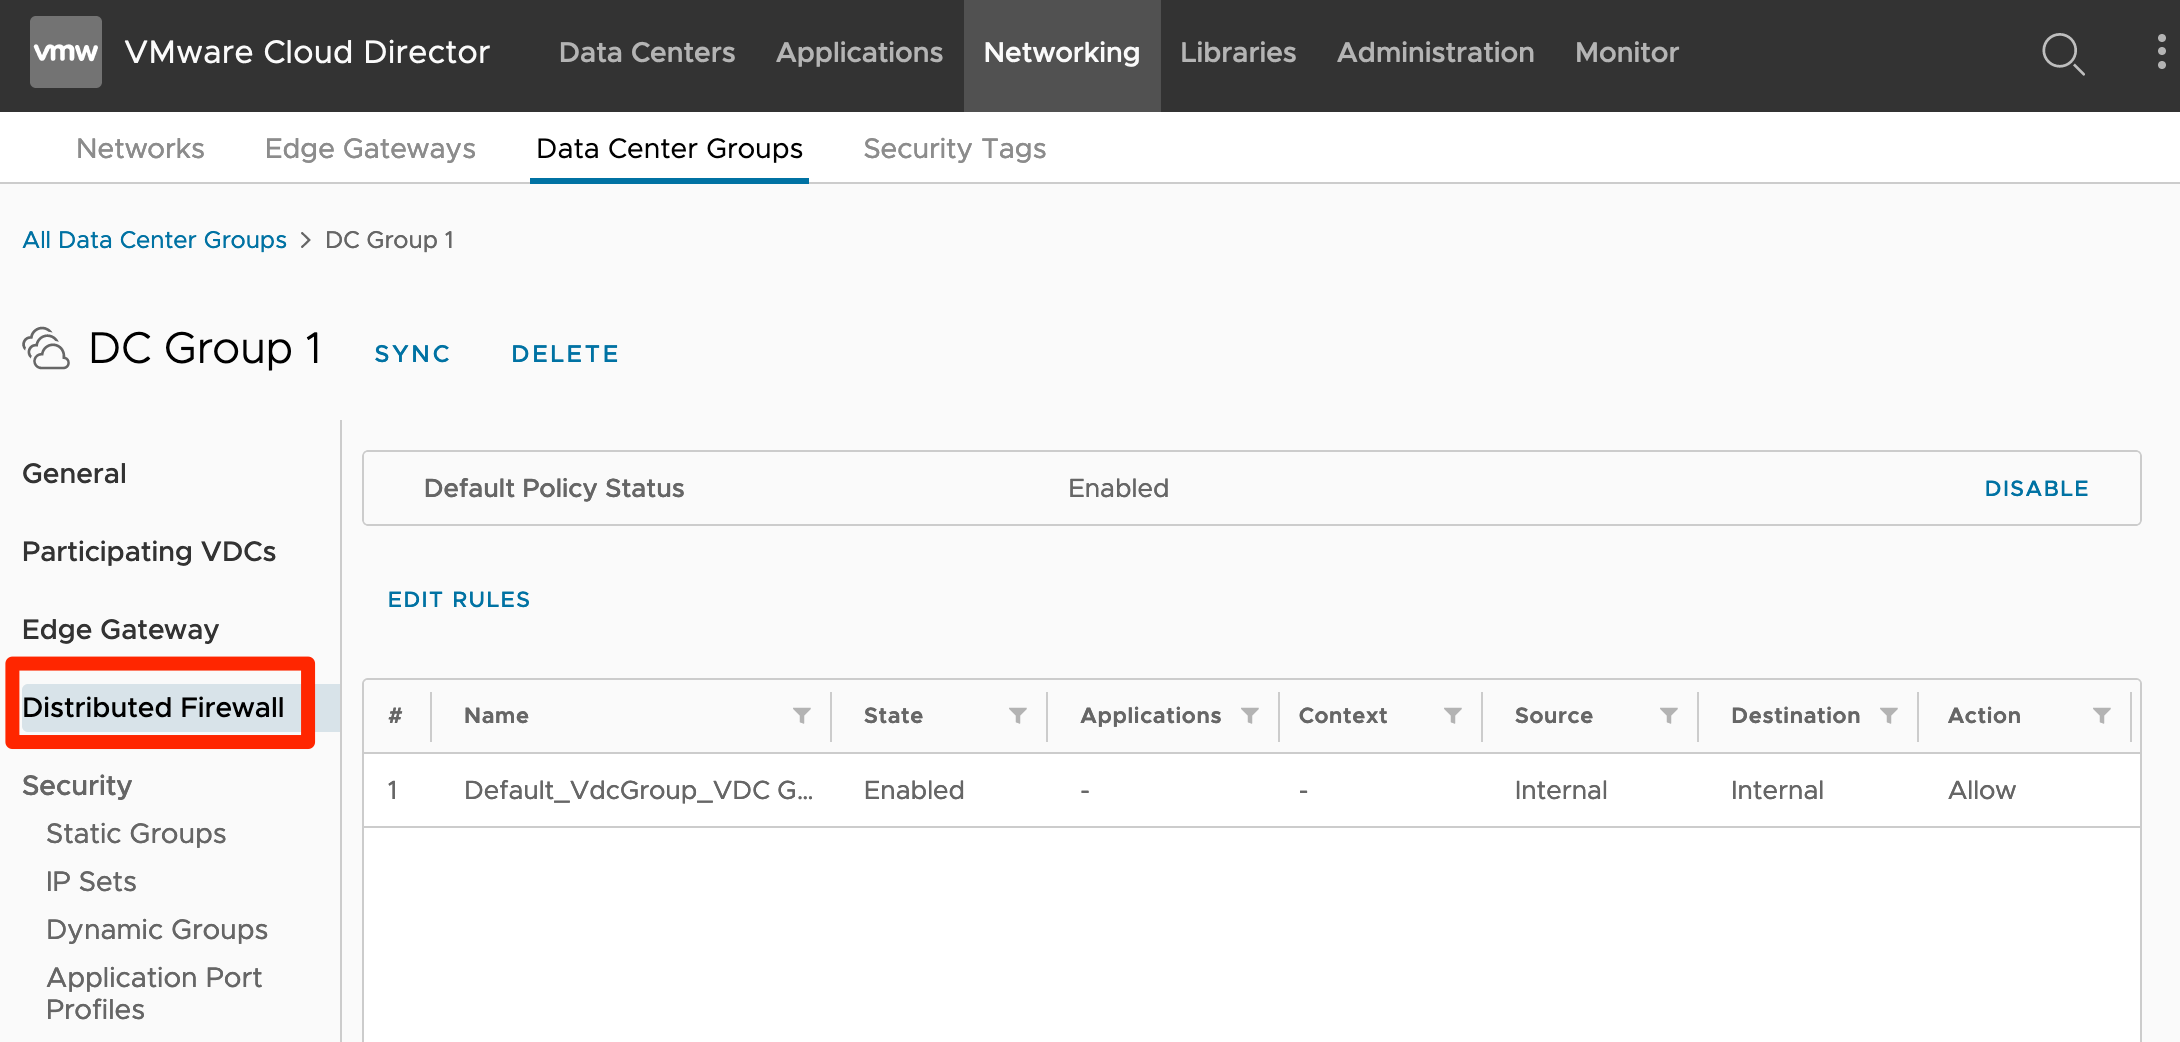The width and height of the screenshot is (2180, 1042).
Task: Click the Internal source cell
Action: point(1561,791)
